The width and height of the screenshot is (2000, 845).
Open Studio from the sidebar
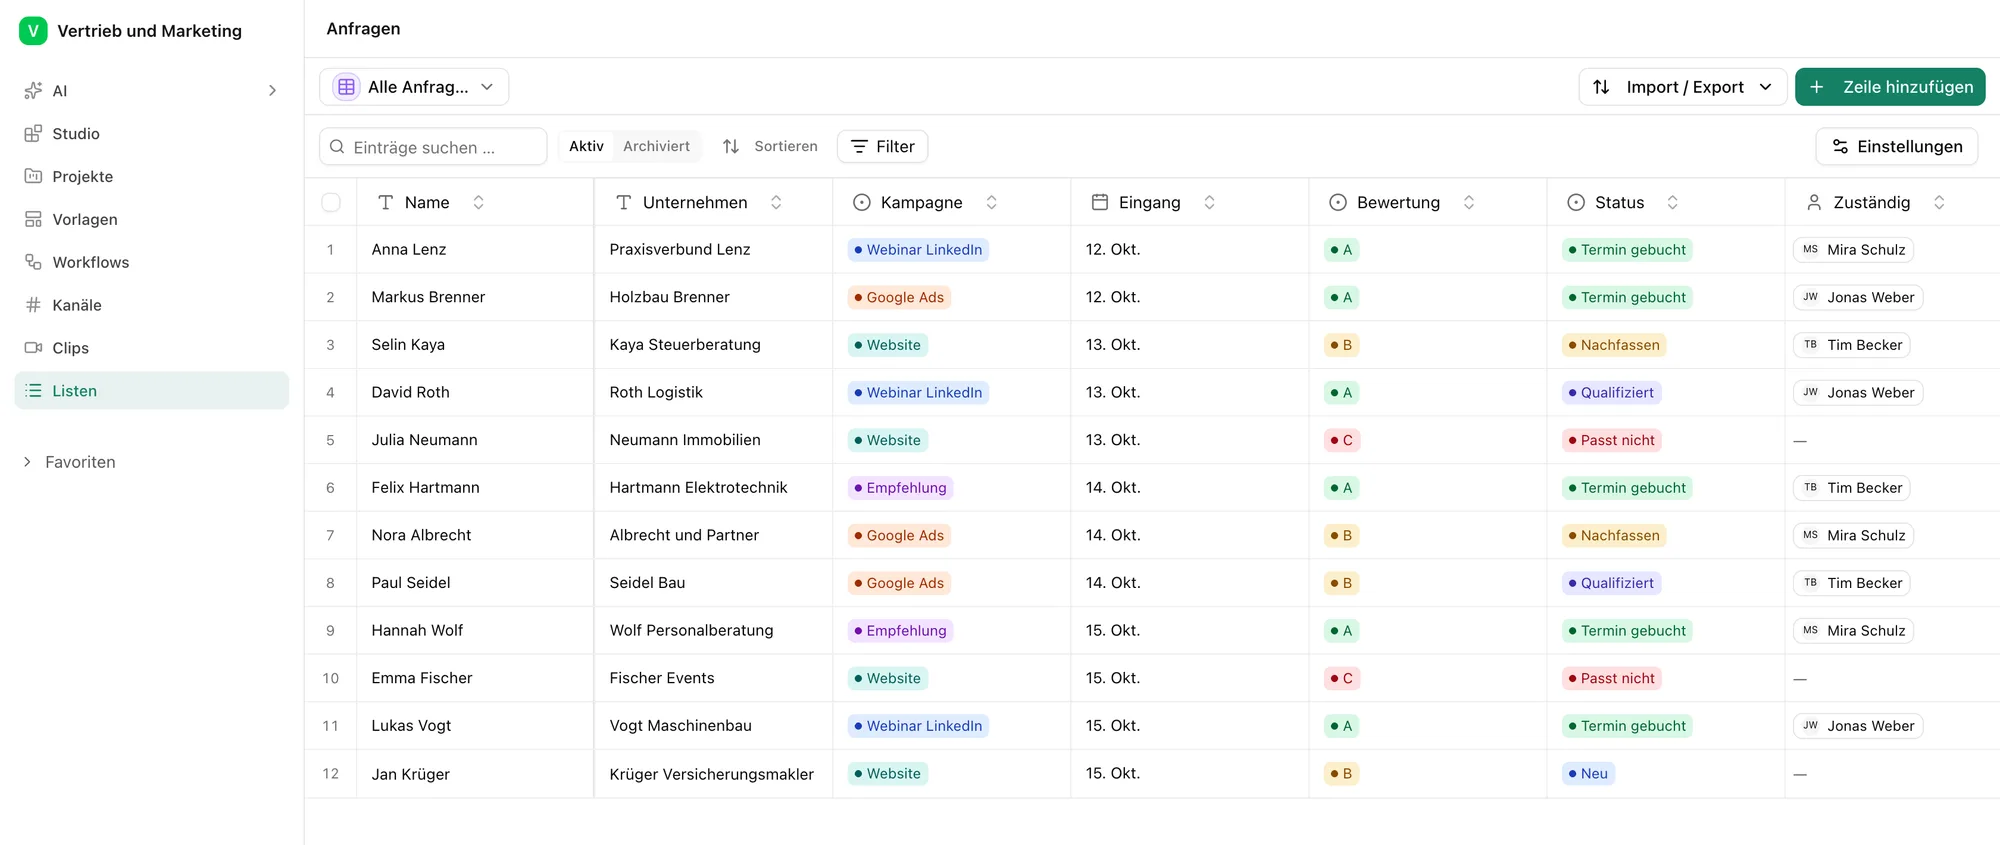tap(151, 134)
